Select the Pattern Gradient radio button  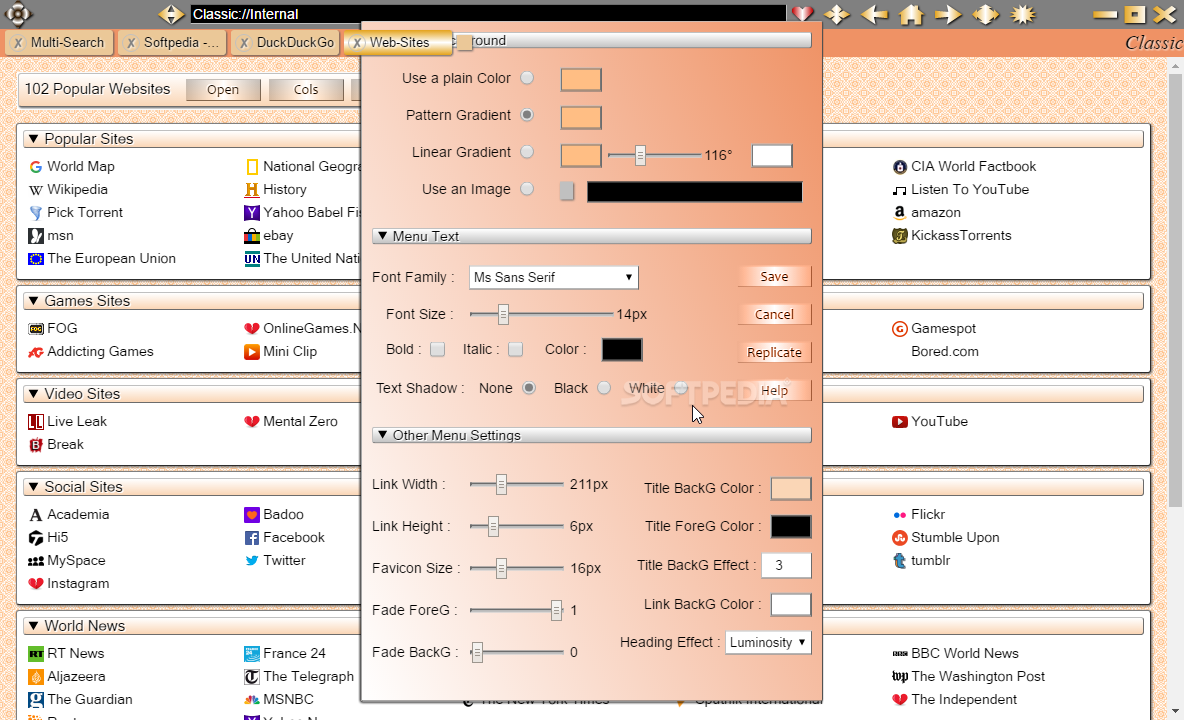(x=527, y=115)
